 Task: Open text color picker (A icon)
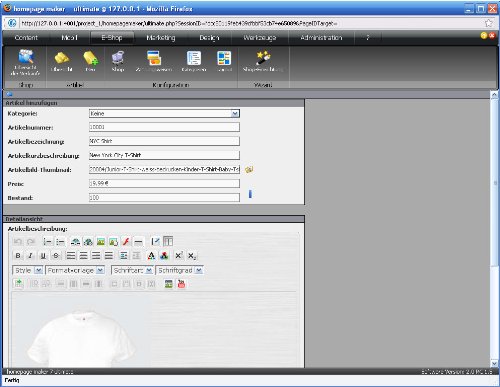click(151, 256)
